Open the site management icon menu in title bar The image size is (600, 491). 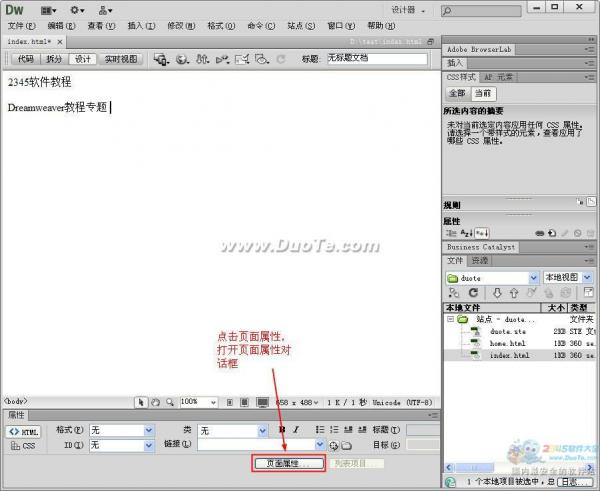coord(105,10)
